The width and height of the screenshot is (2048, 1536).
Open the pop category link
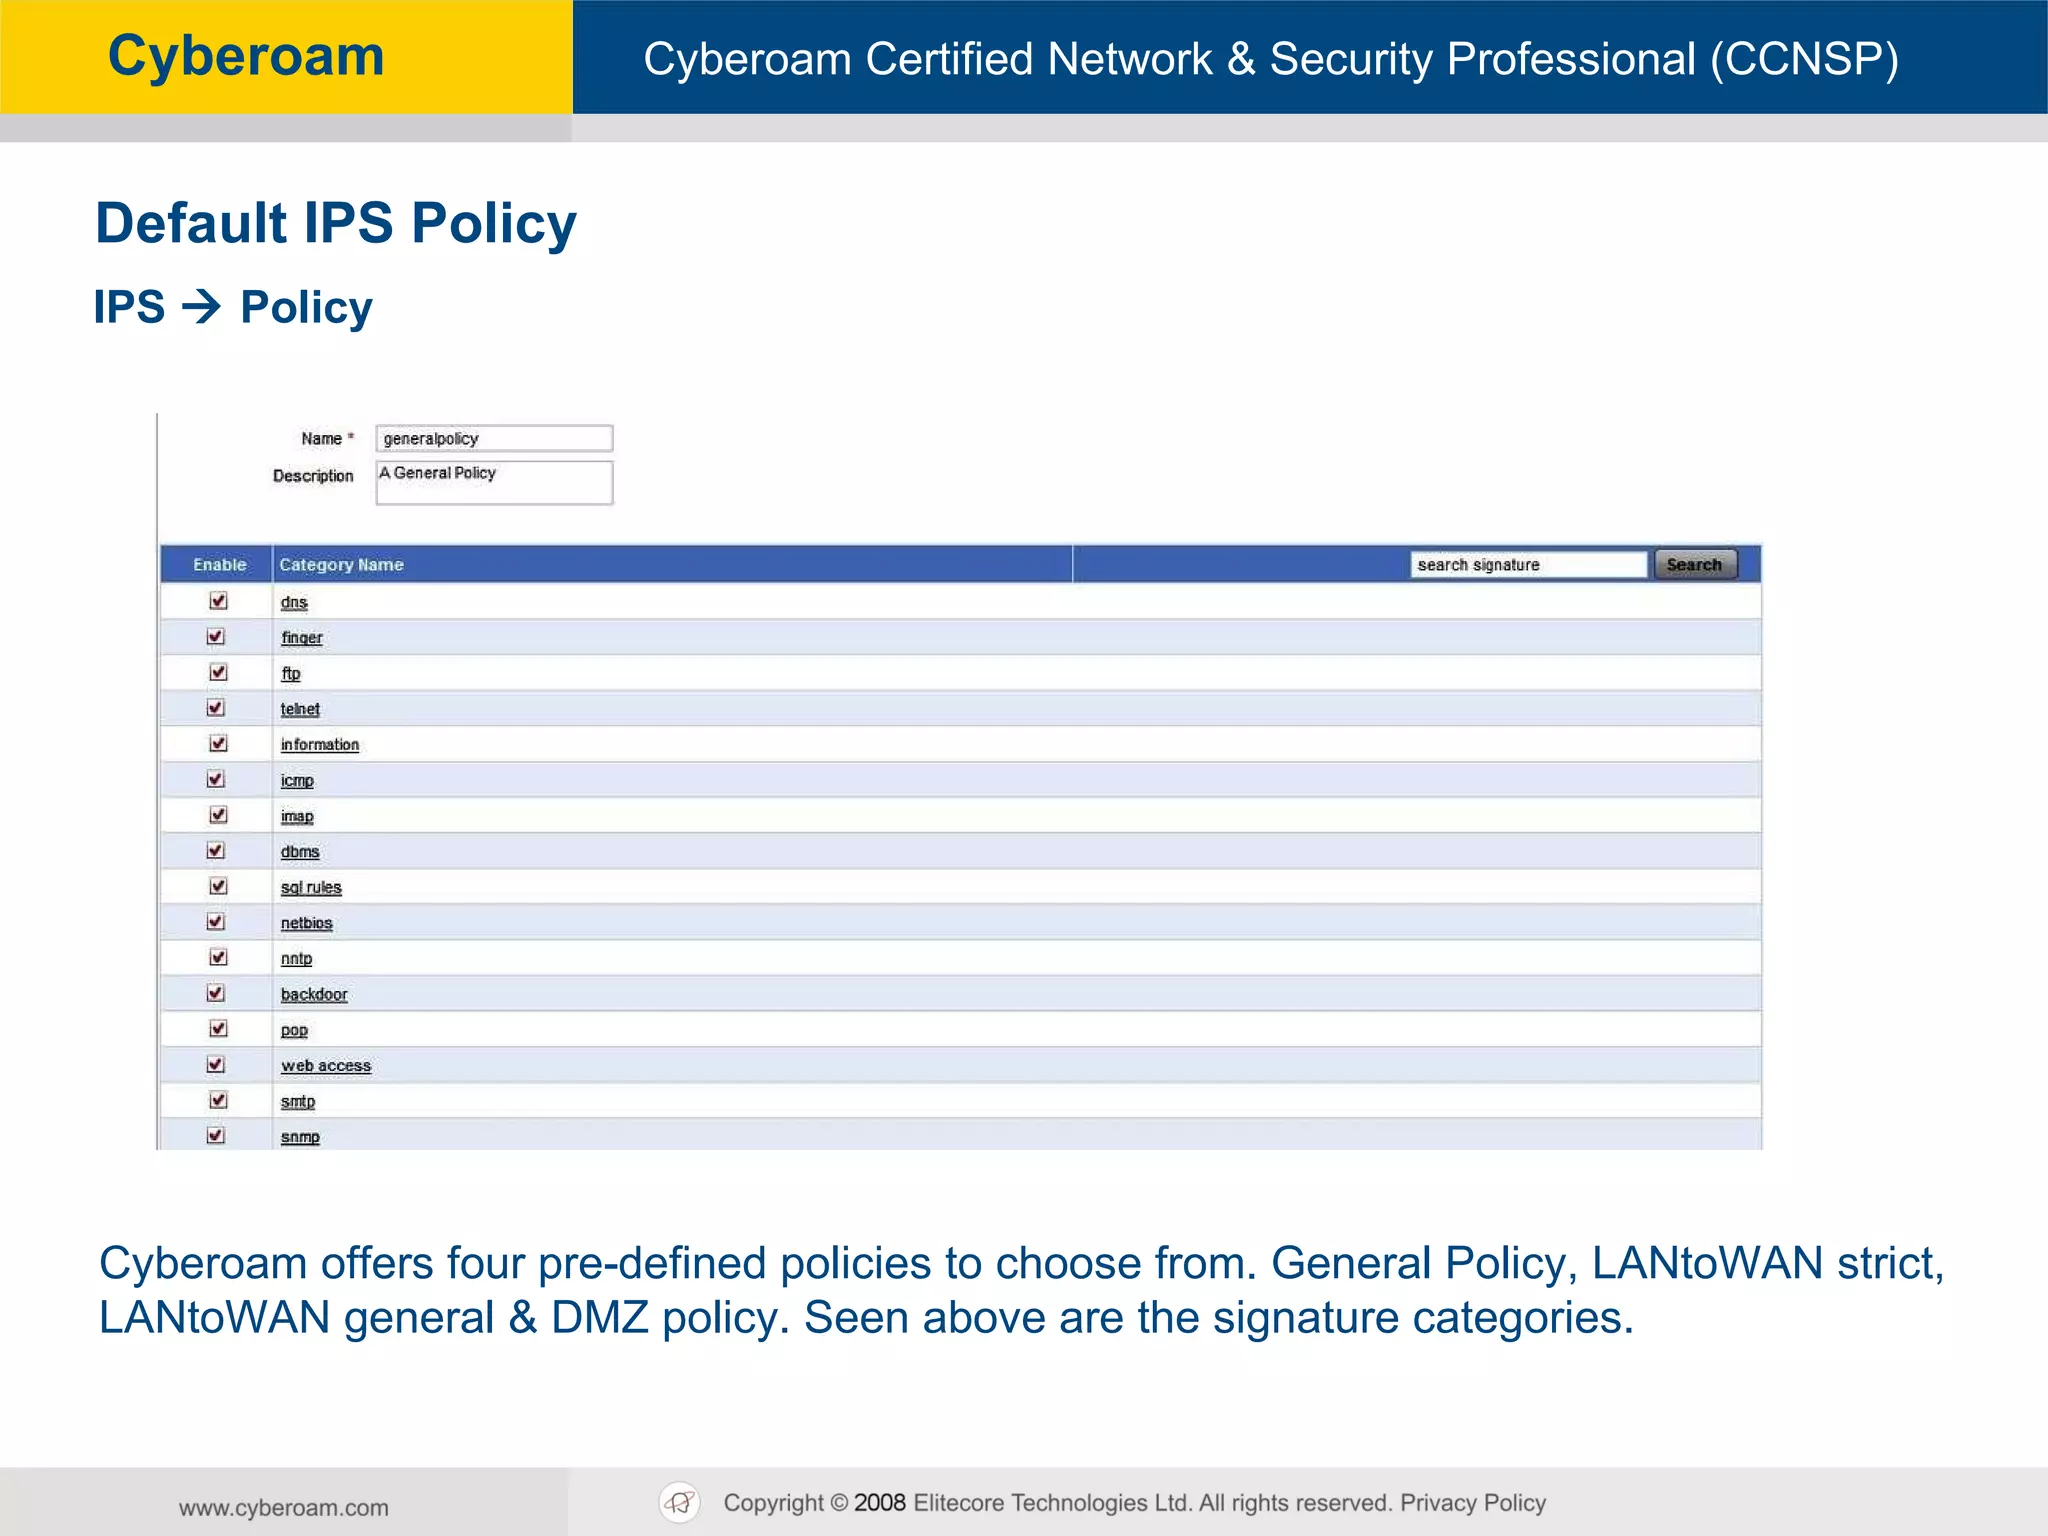click(294, 1031)
